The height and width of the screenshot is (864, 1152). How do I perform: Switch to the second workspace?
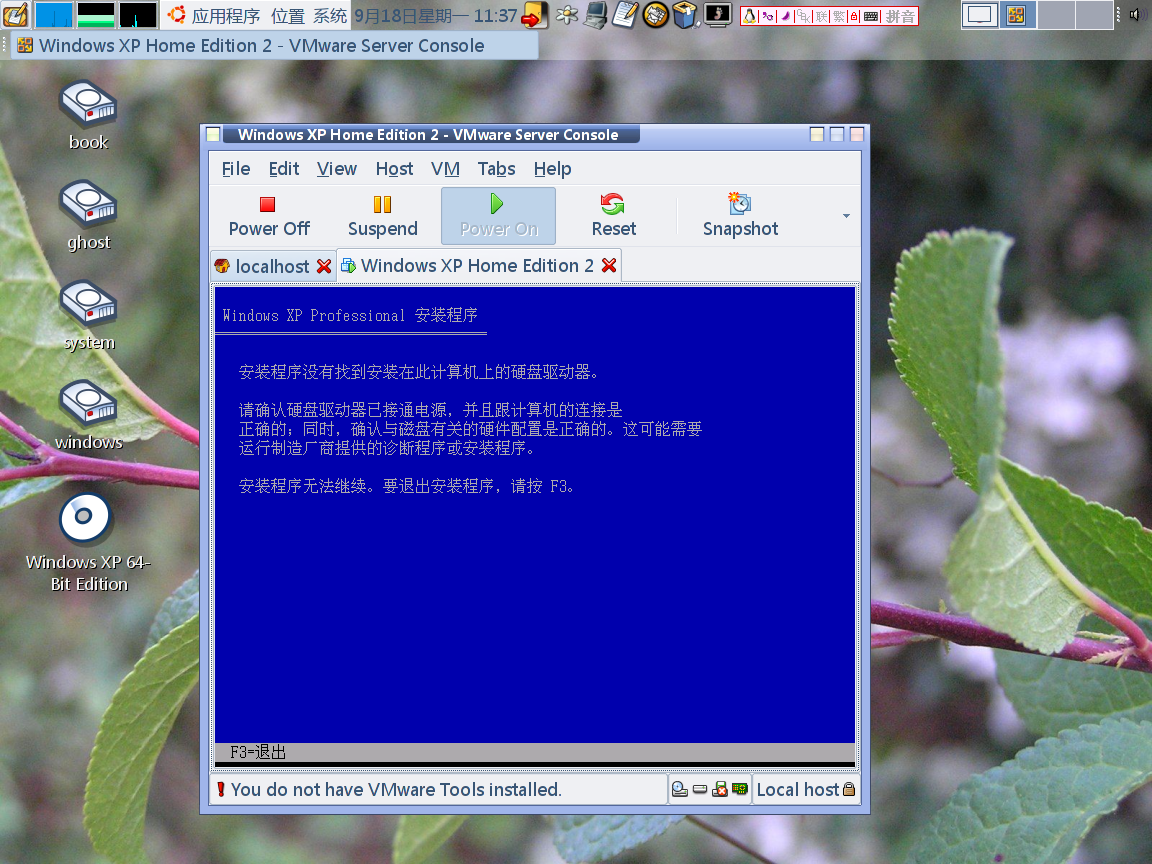(x=1018, y=15)
